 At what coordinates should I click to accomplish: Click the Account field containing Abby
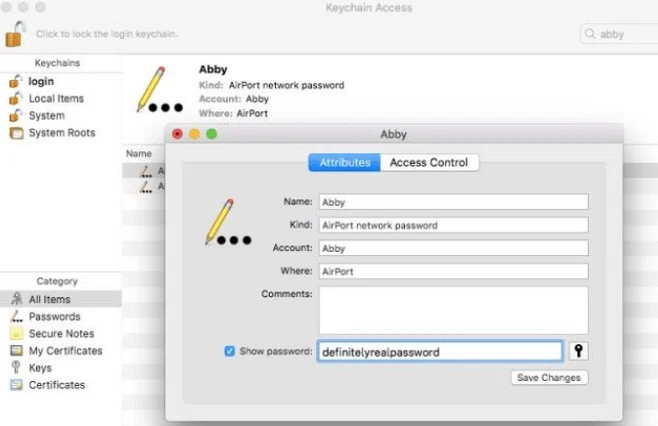coord(453,248)
